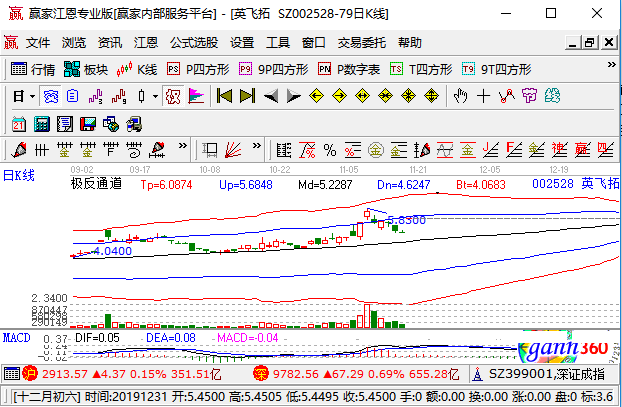Viewport: 622px width, 407px height.
Task: Expand the dropdown arrow beside the candlestick icon
Action: click(154, 96)
